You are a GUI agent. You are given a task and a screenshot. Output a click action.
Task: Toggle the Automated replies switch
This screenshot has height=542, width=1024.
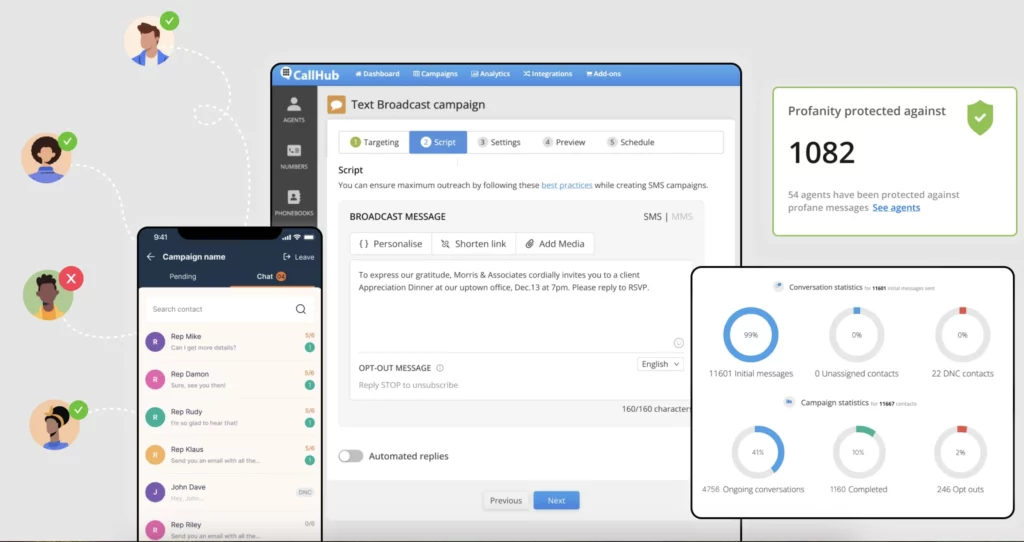point(351,456)
